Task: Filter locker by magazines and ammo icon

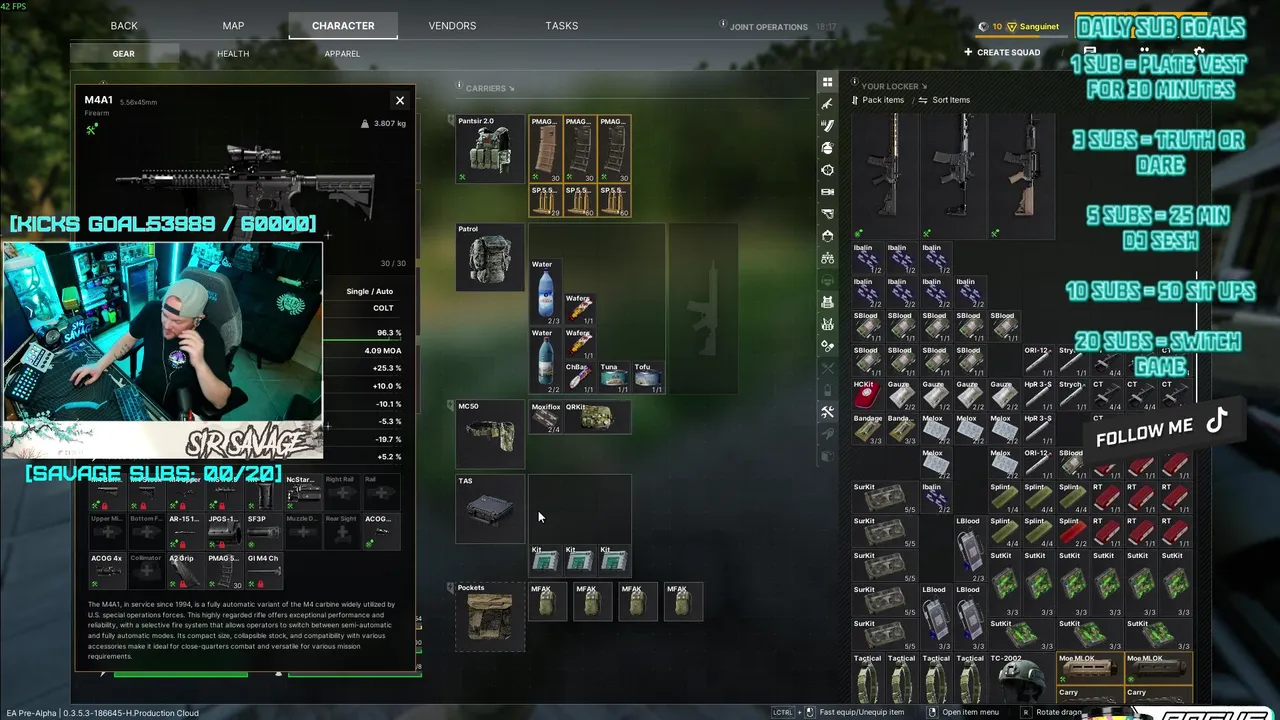Action: point(827,126)
